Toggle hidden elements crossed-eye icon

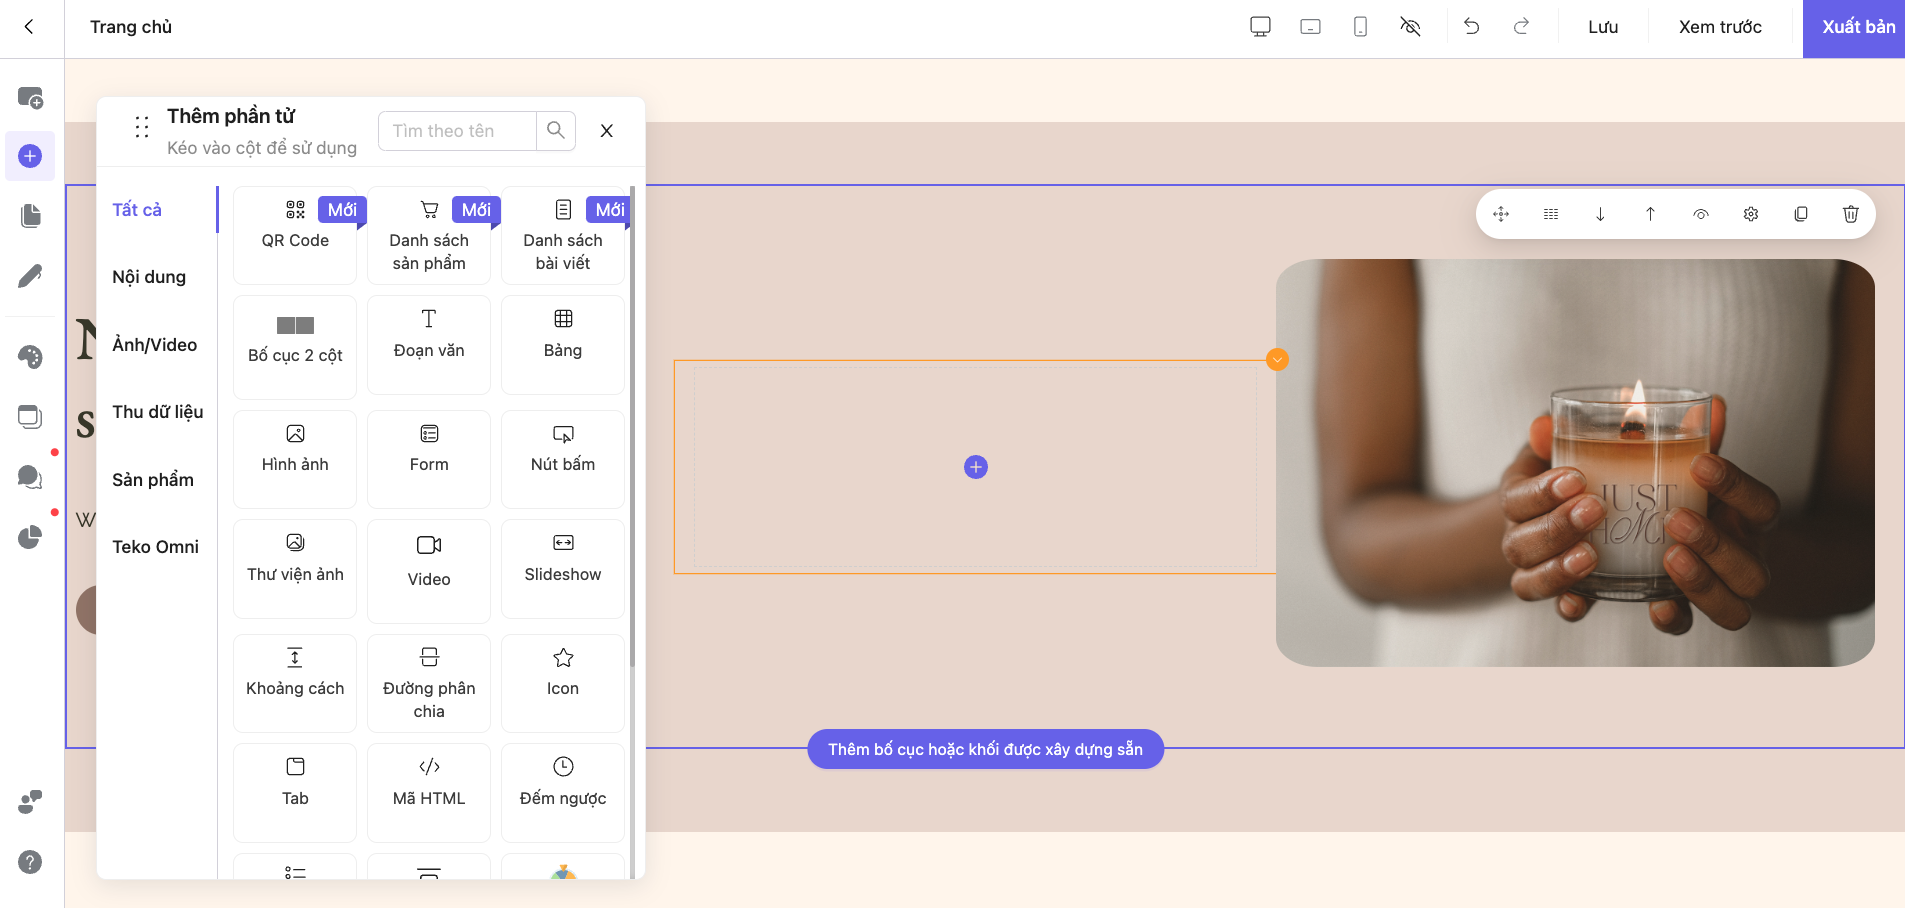1410,27
